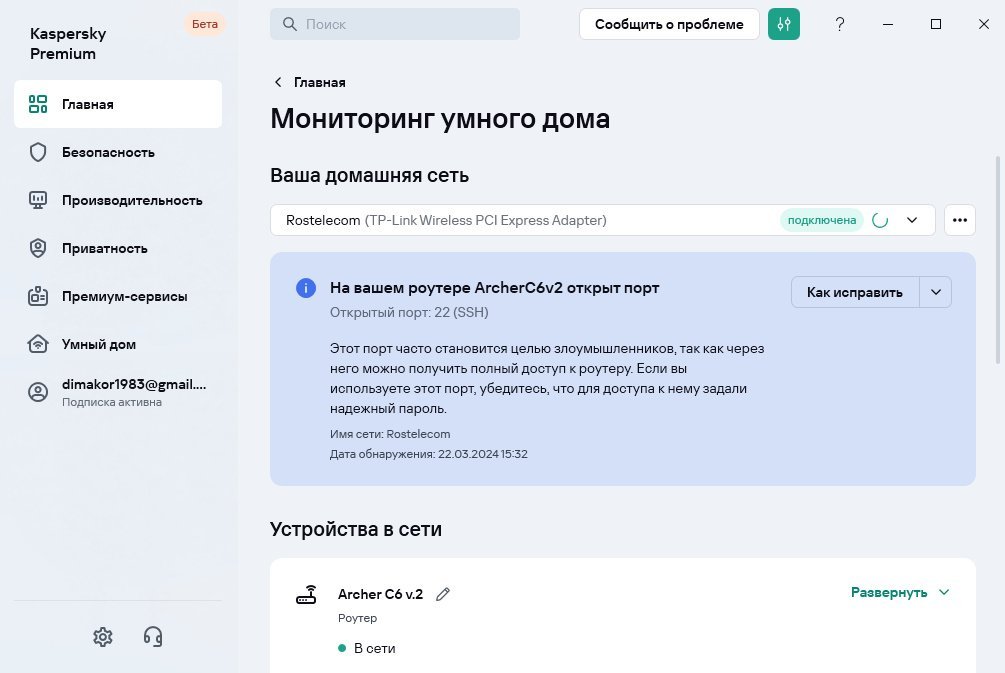Image resolution: width=1005 pixels, height=673 pixels.
Task: Click the Как исправить button
Action: (855, 292)
